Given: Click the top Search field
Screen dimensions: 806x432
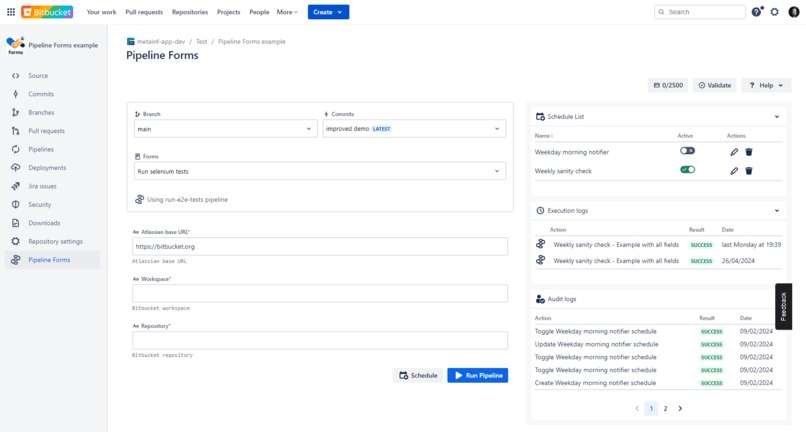Looking at the screenshot, I should click(700, 12).
